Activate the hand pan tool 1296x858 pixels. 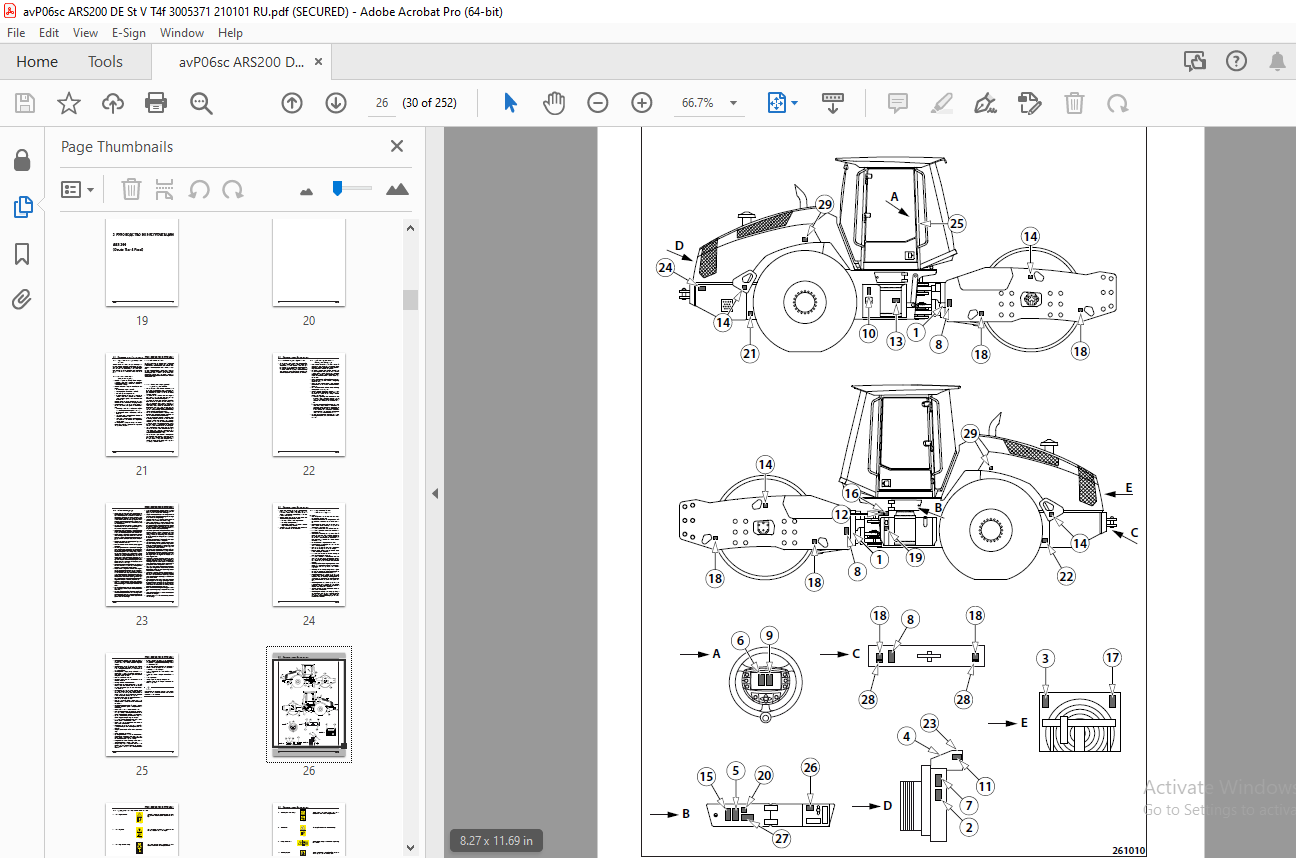click(x=554, y=103)
